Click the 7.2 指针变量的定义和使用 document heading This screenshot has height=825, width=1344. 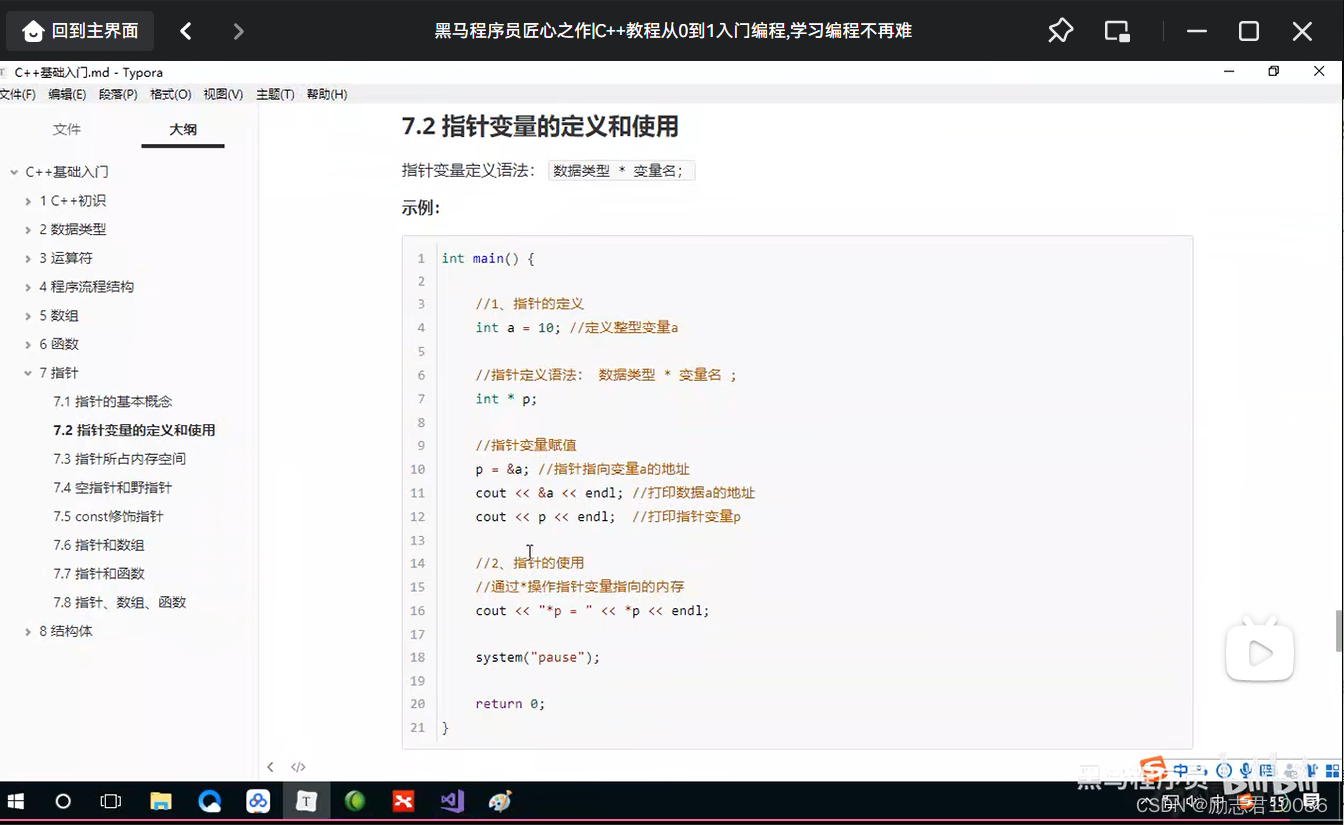(540, 127)
